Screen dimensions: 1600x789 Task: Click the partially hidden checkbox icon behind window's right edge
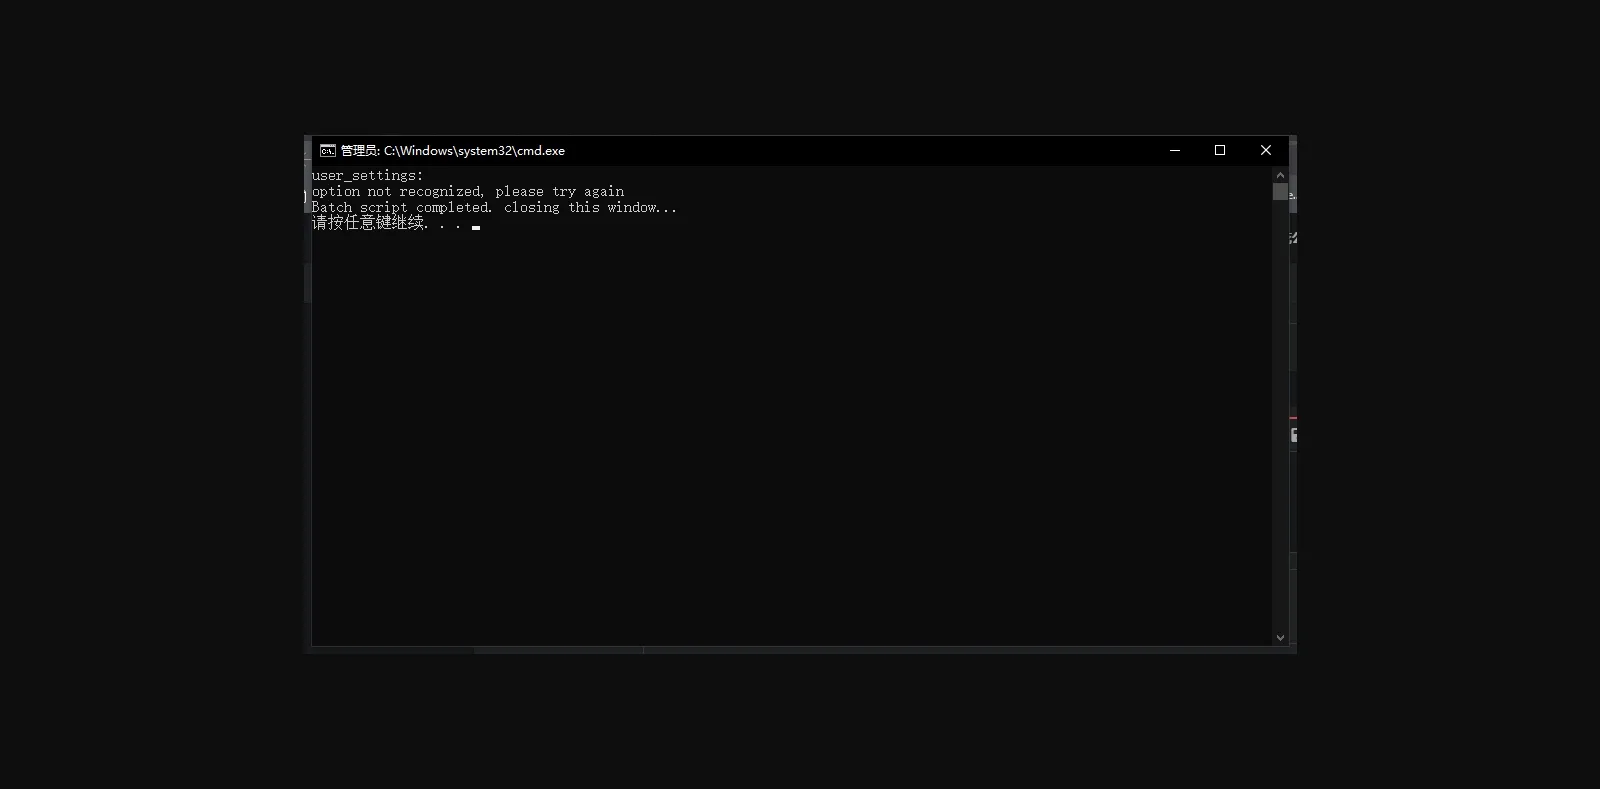1293,238
